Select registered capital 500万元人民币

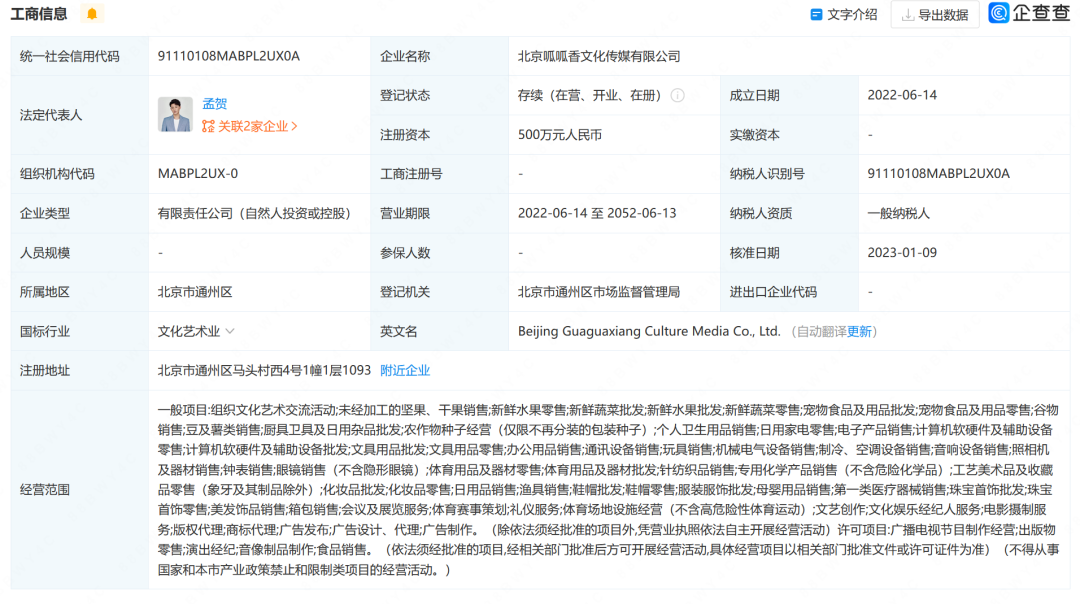560,135
